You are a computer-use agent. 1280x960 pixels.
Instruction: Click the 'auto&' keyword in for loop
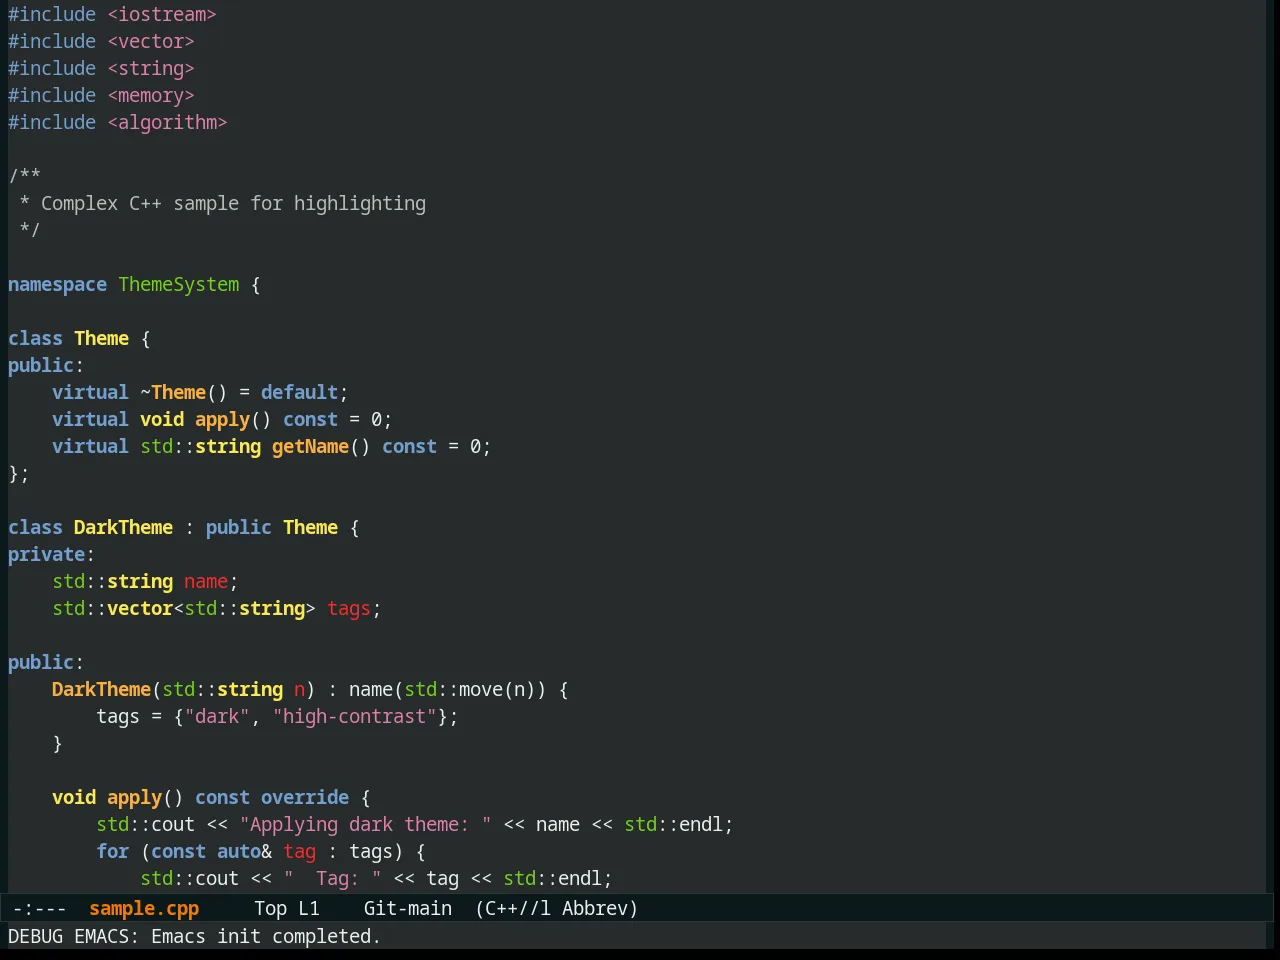244,851
